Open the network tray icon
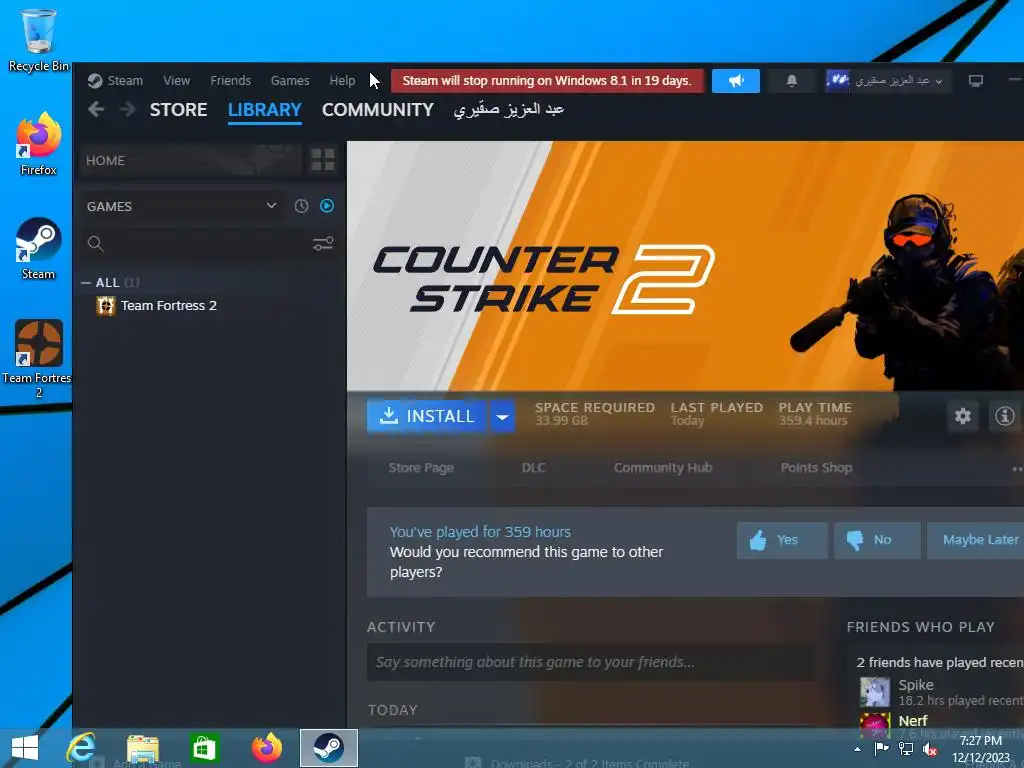Viewport: 1024px width, 768px height. 906,749
